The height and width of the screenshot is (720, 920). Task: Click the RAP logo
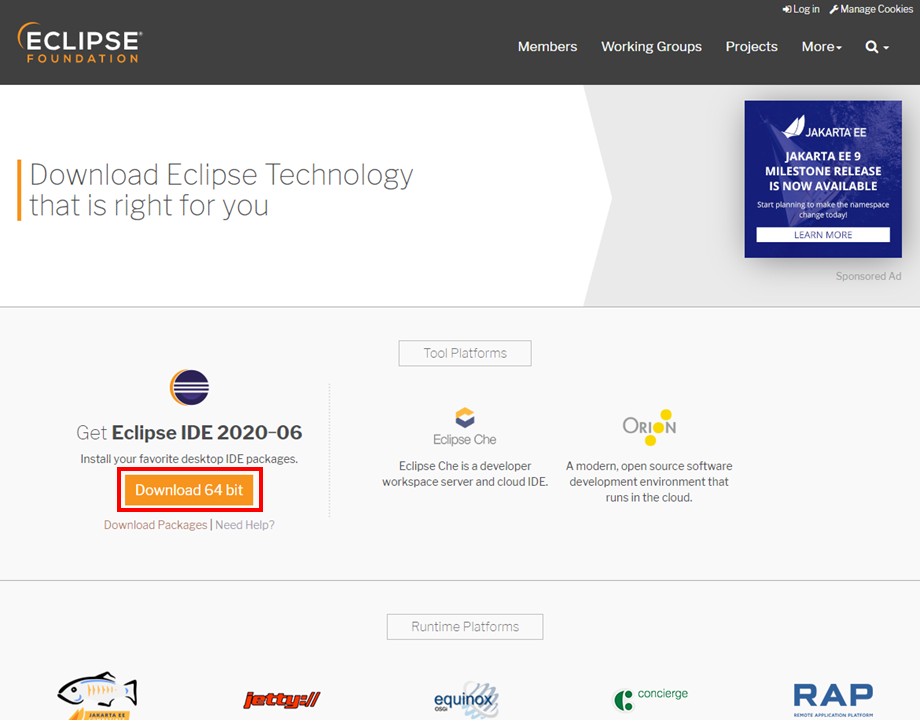tap(833, 699)
